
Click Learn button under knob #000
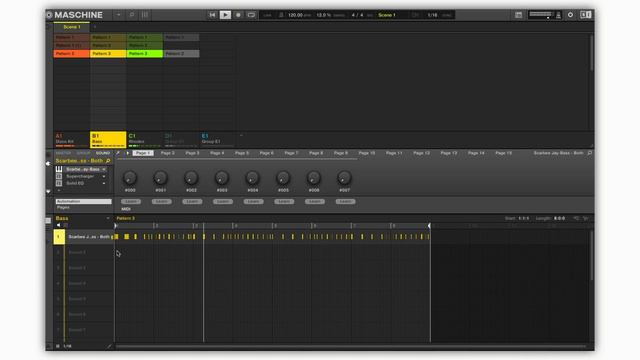tap(131, 202)
